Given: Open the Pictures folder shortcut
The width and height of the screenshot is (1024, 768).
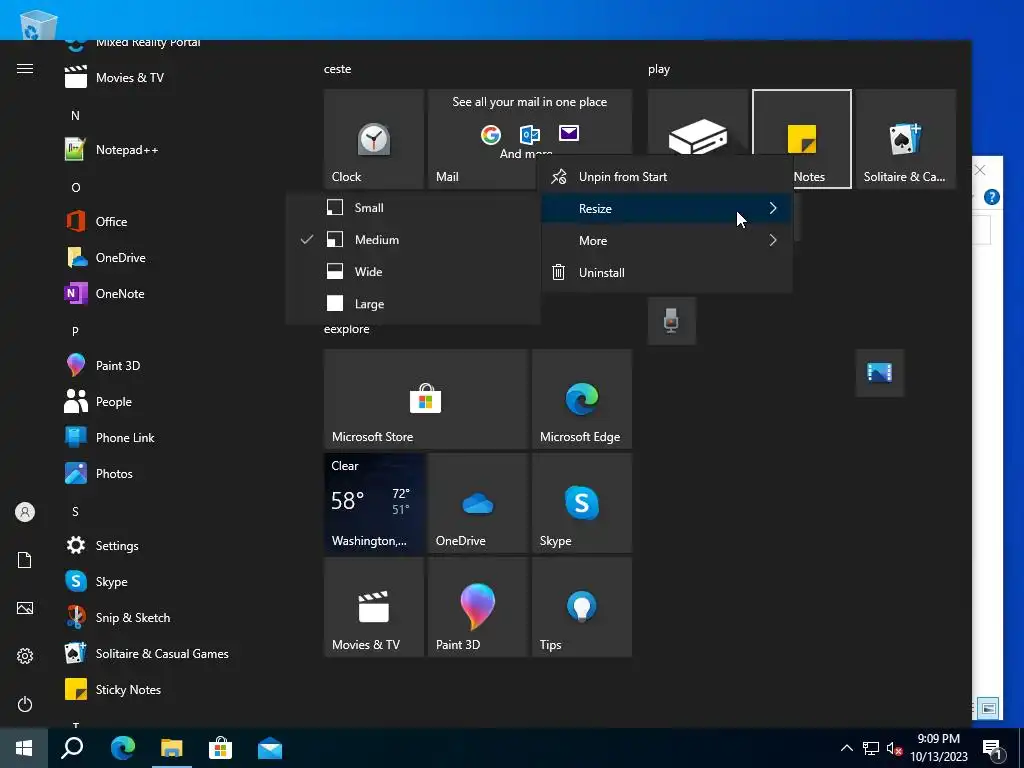Looking at the screenshot, I should (25, 608).
